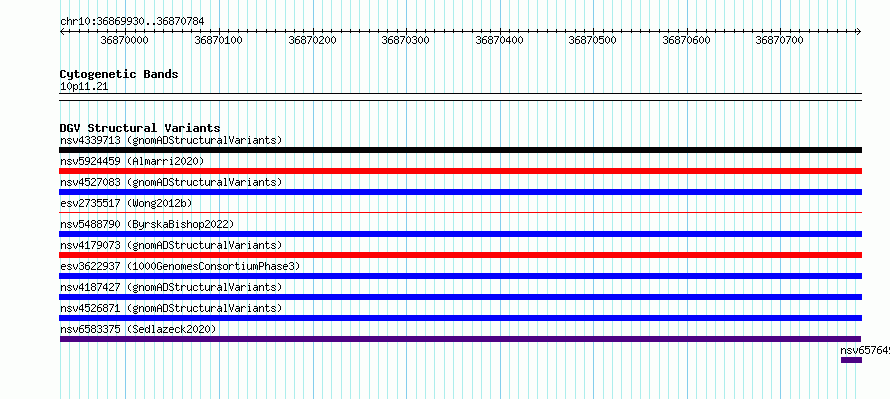Click the short purple nsv657649 bar

851,360
